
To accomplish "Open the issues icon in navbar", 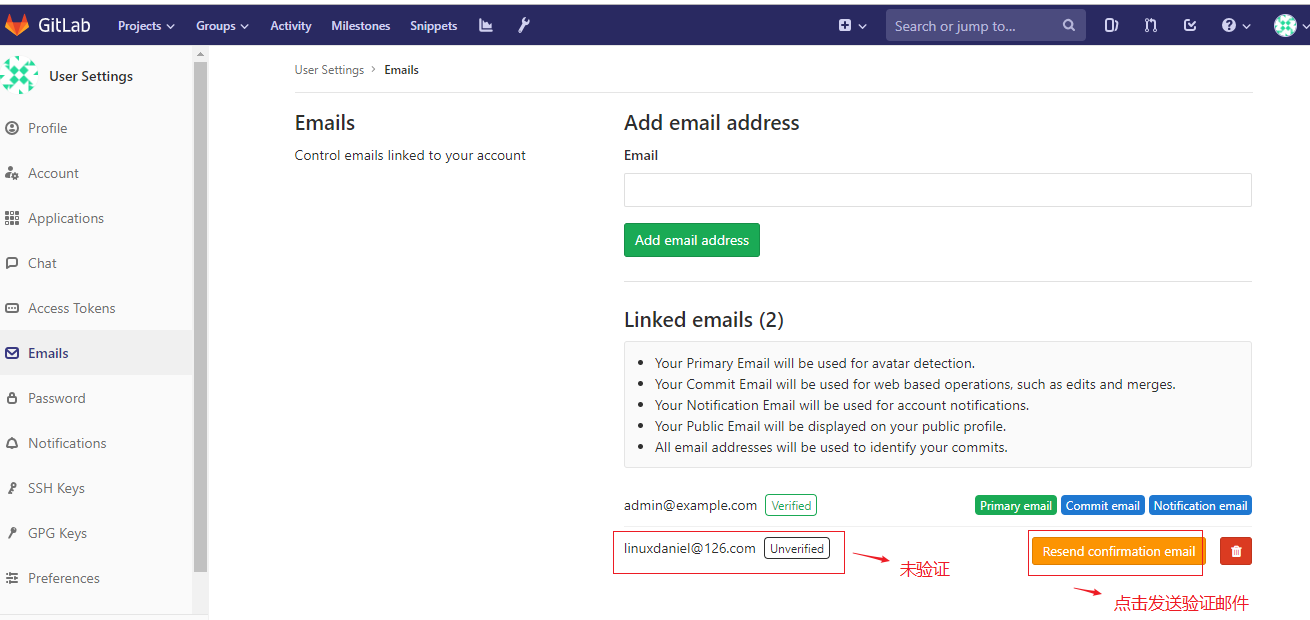I will 1111,26.
